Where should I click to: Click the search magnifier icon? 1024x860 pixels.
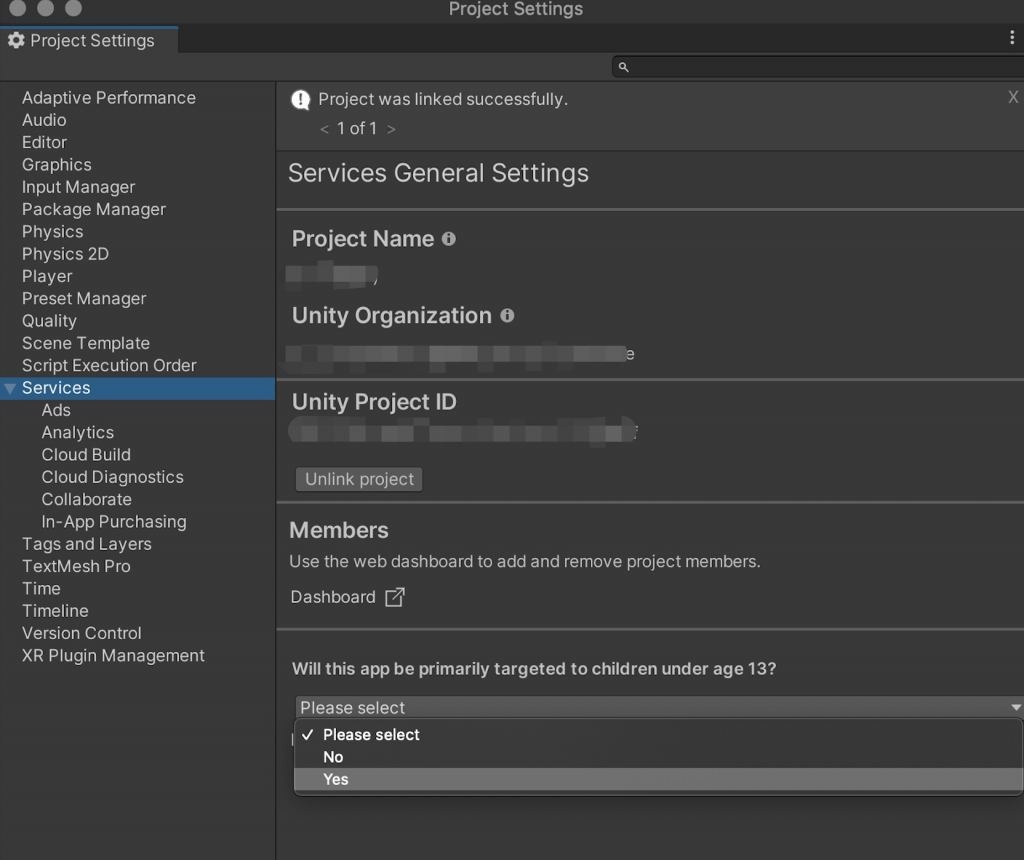623,67
